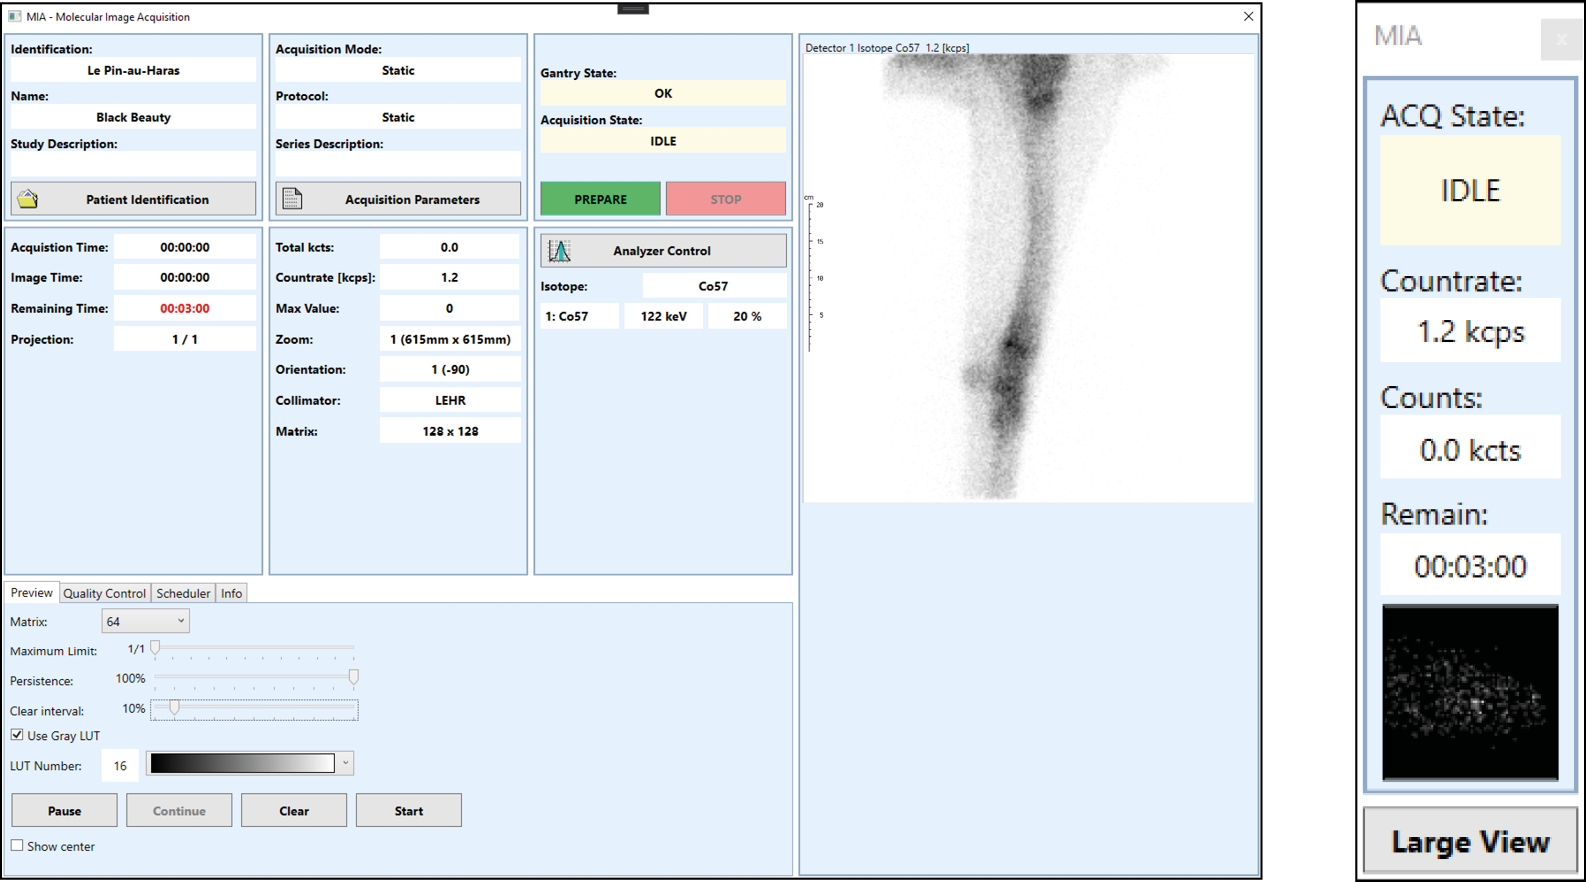Click the black preview thumbnail in MIA widget

click(1469, 692)
